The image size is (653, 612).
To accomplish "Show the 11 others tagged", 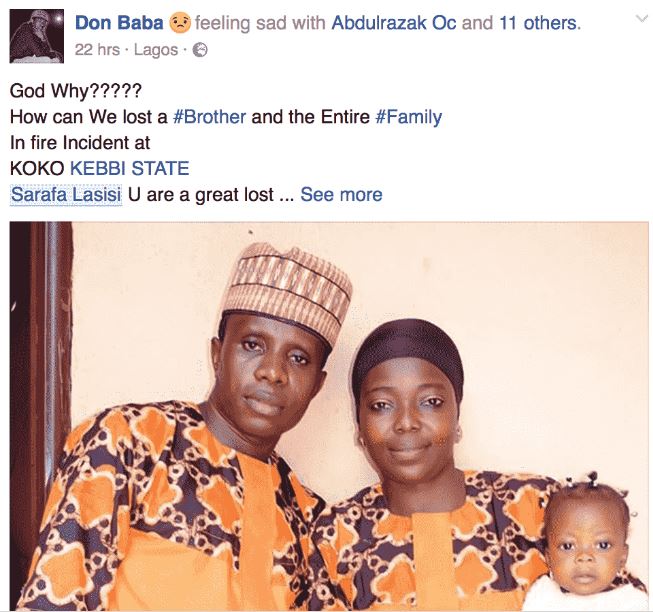I will tap(539, 23).
